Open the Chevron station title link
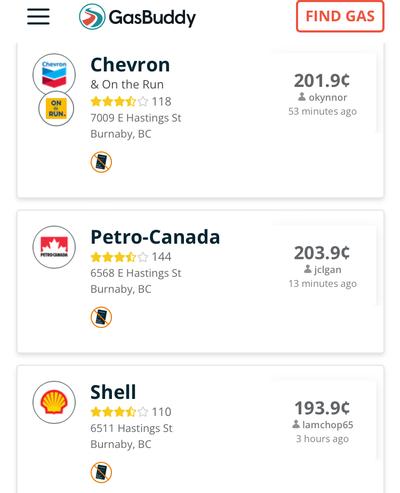400x493 pixels. [x=130, y=65]
